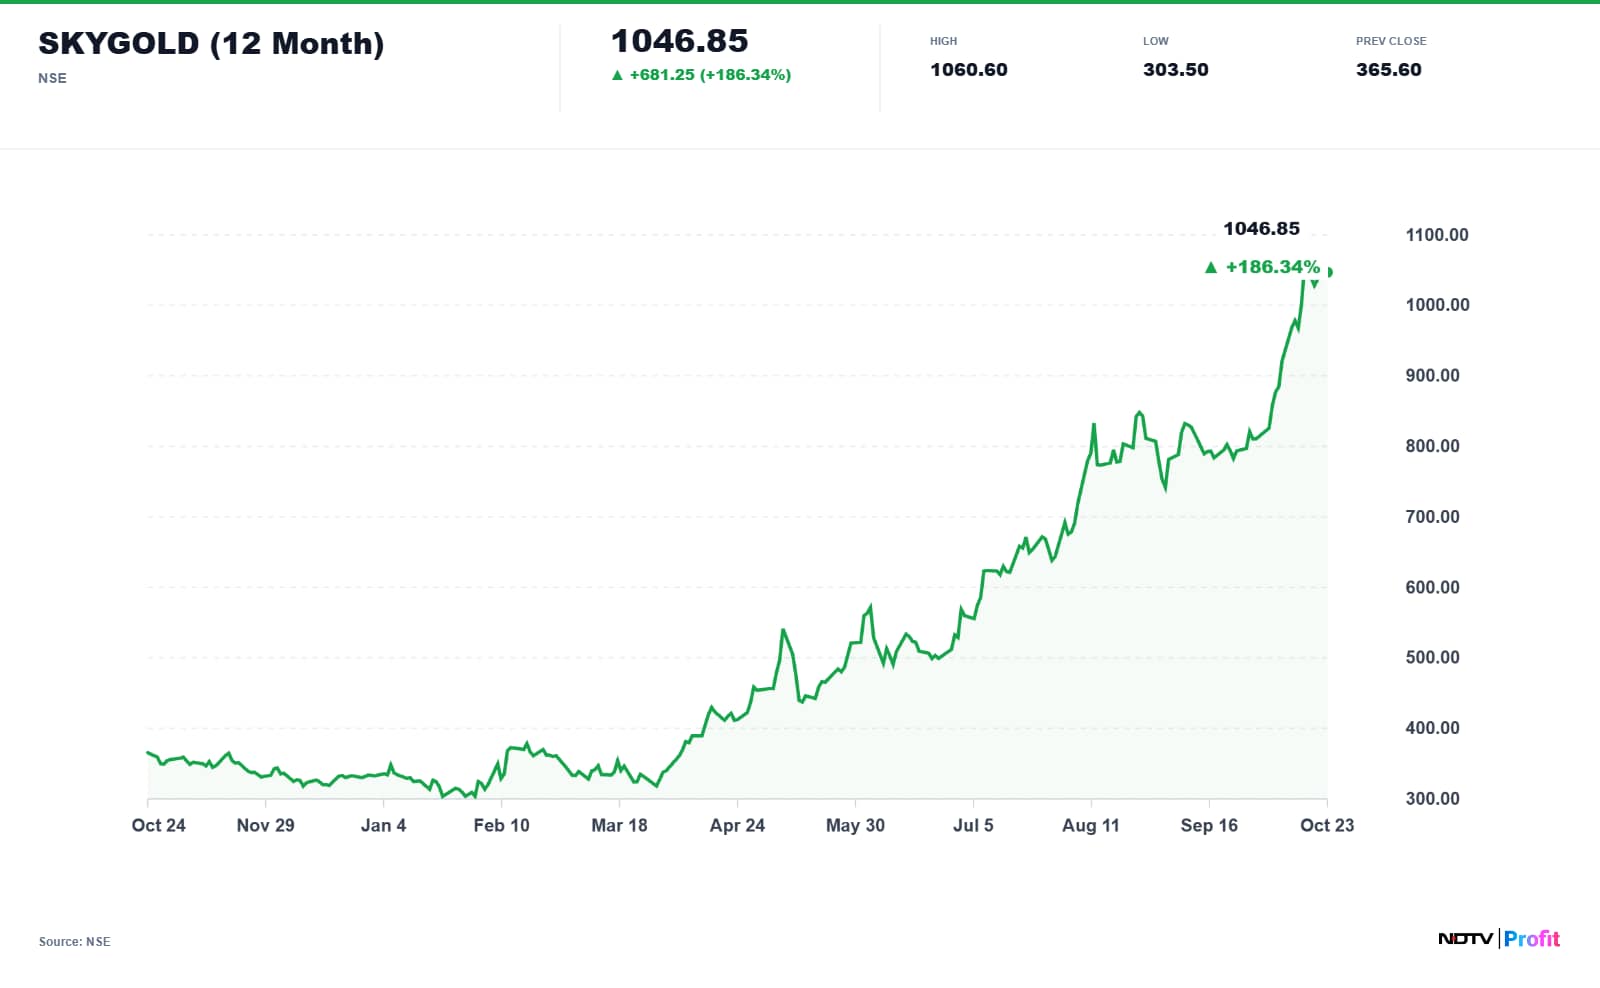Select the low value 303.50
1600x988 pixels.
[1175, 70]
